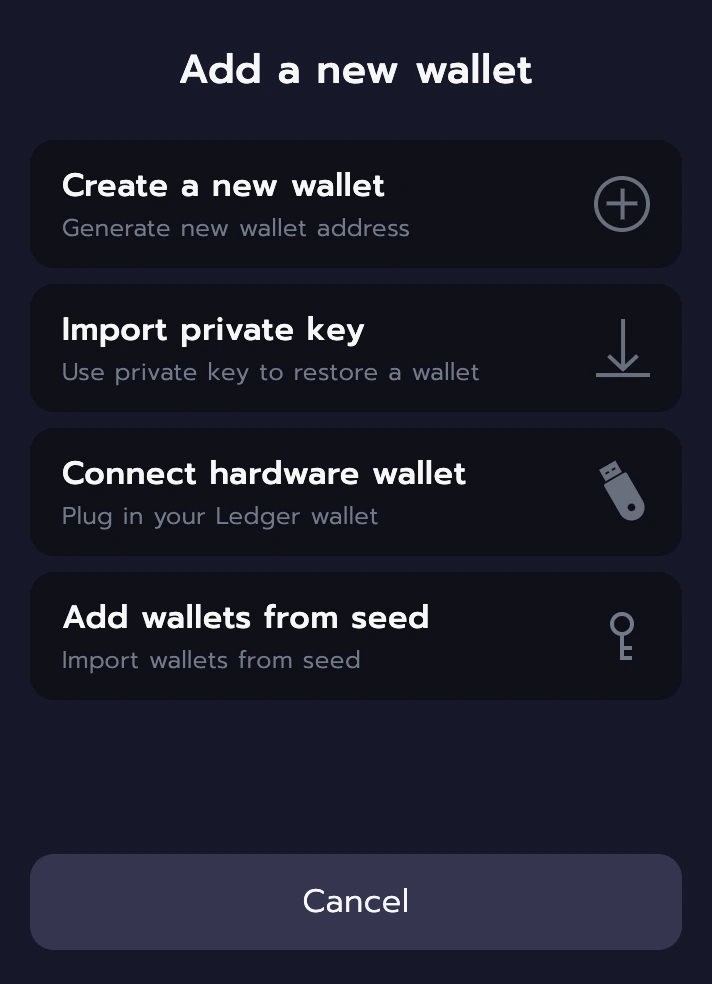The image size is (712, 984).
Task: Click the text Generate new wallet address
Action: (x=235, y=228)
